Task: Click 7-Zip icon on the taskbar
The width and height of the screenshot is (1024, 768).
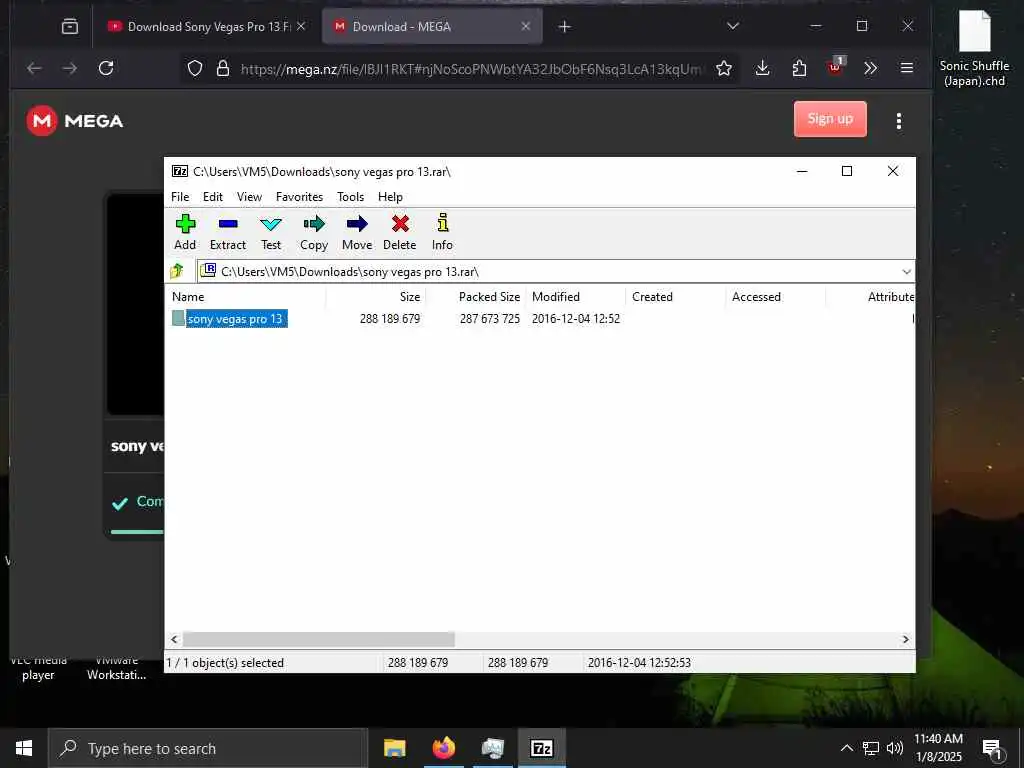Action: coord(542,748)
